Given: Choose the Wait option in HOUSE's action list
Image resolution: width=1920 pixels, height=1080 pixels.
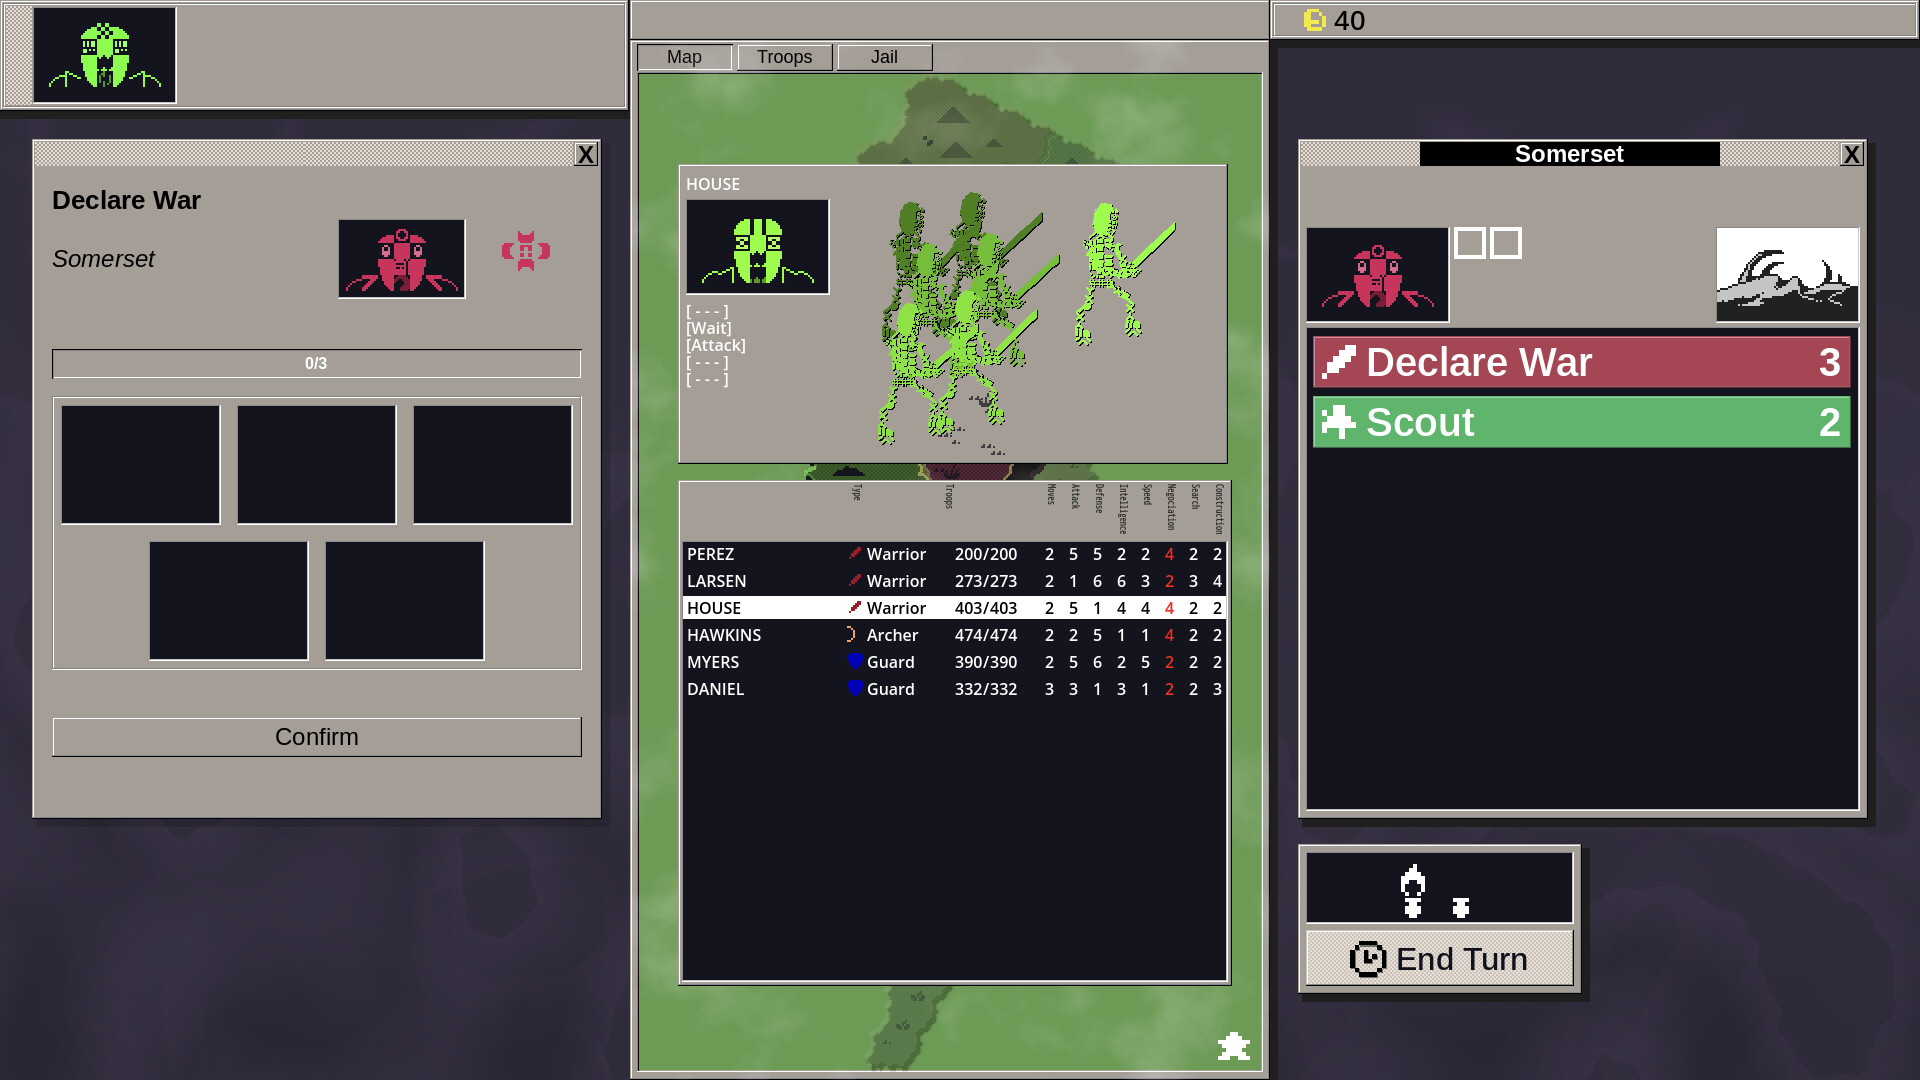Looking at the screenshot, I should pos(708,327).
